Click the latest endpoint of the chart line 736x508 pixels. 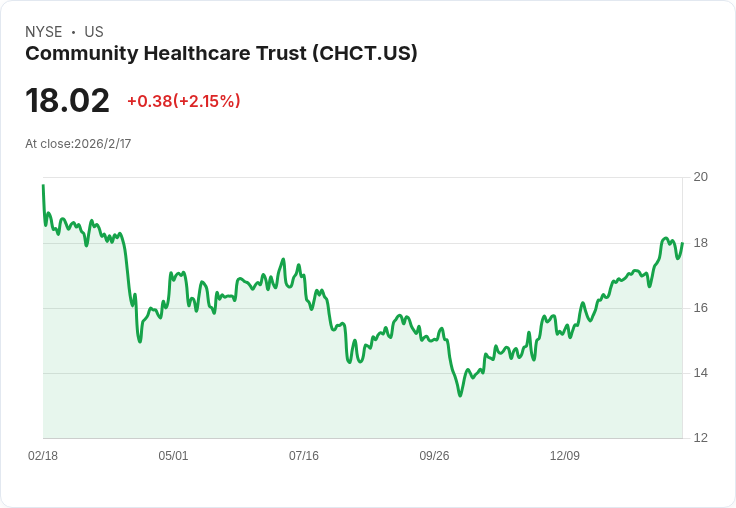pyautogui.click(x=682, y=243)
